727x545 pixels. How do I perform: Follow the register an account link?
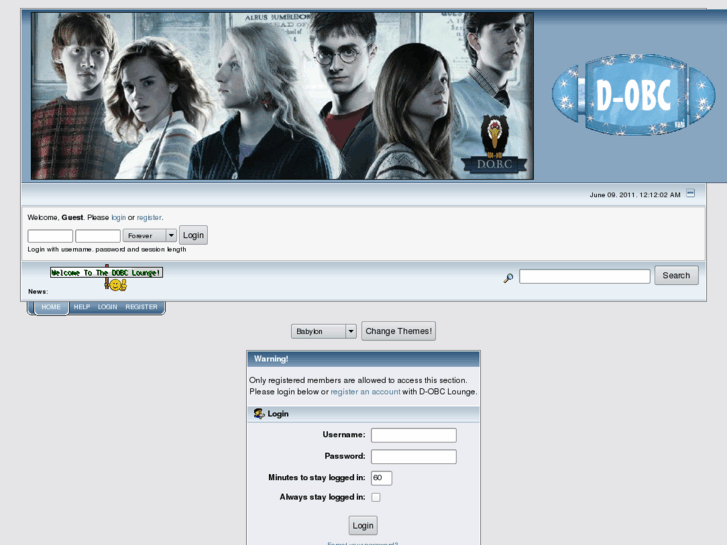[365, 391]
